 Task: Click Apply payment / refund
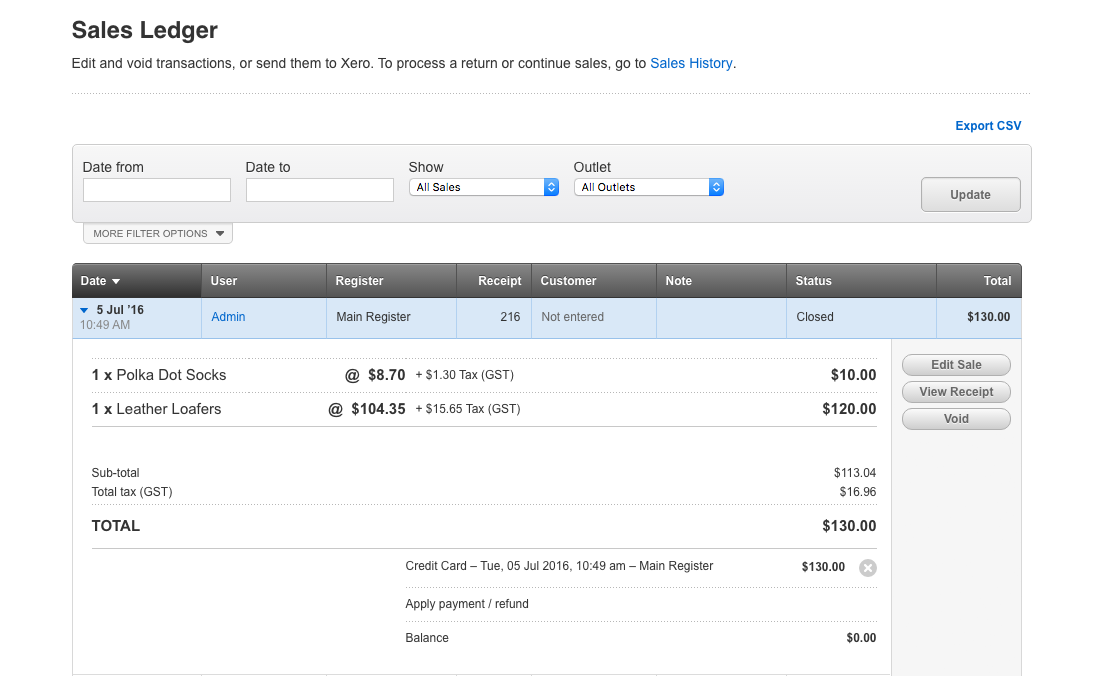coord(467,604)
